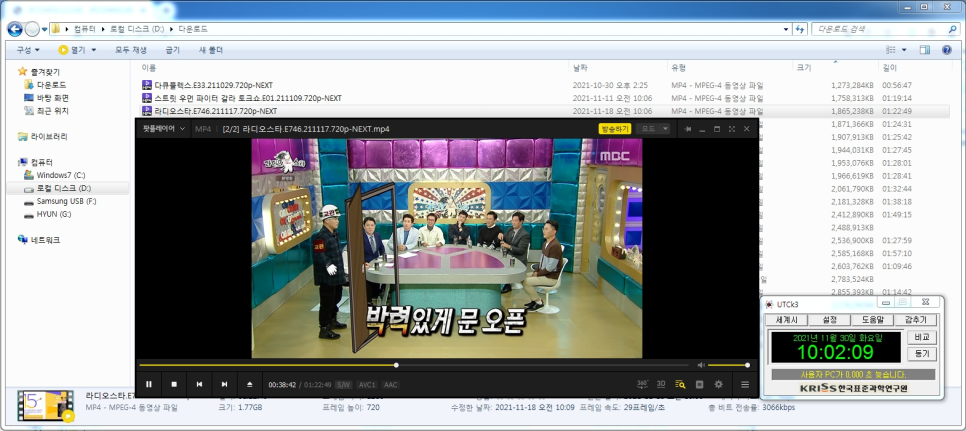Switch PotPlayer to fullscreen mode
The image size is (966, 431).
point(731,129)
